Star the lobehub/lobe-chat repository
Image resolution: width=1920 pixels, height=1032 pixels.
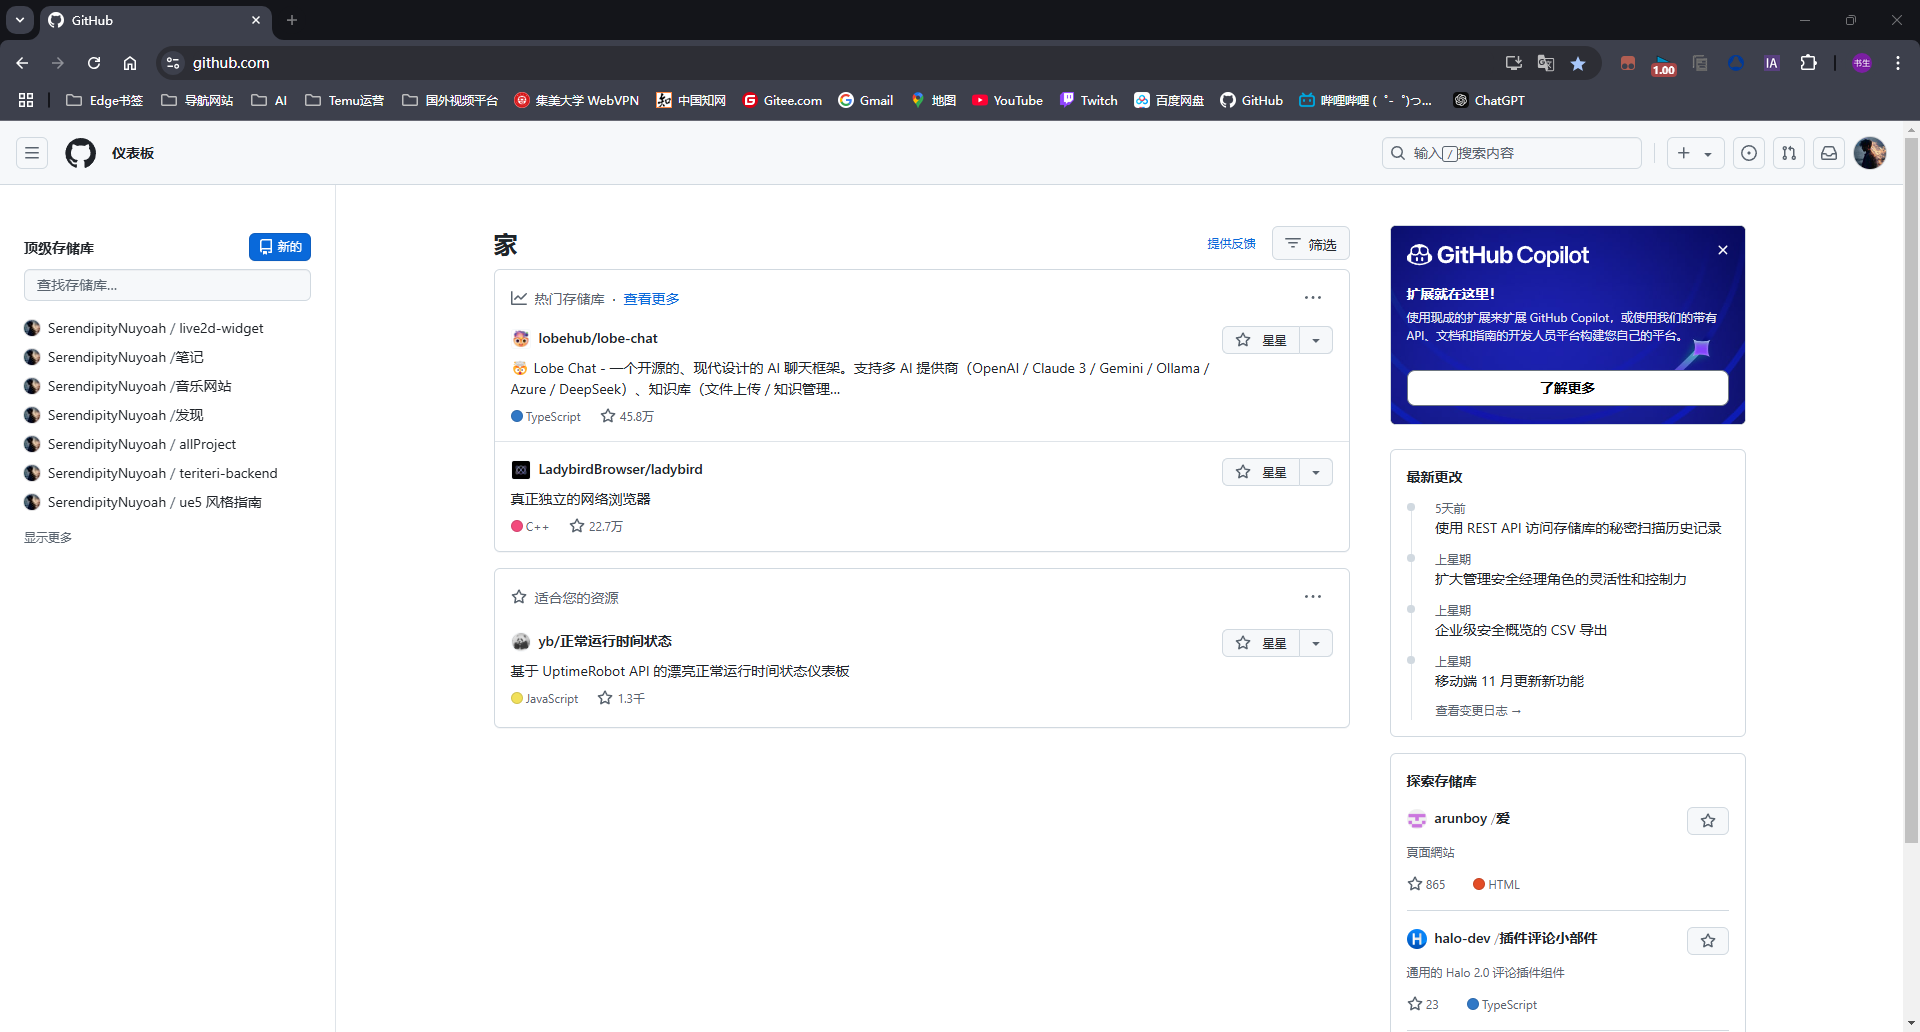click(x=1261, y=340)
